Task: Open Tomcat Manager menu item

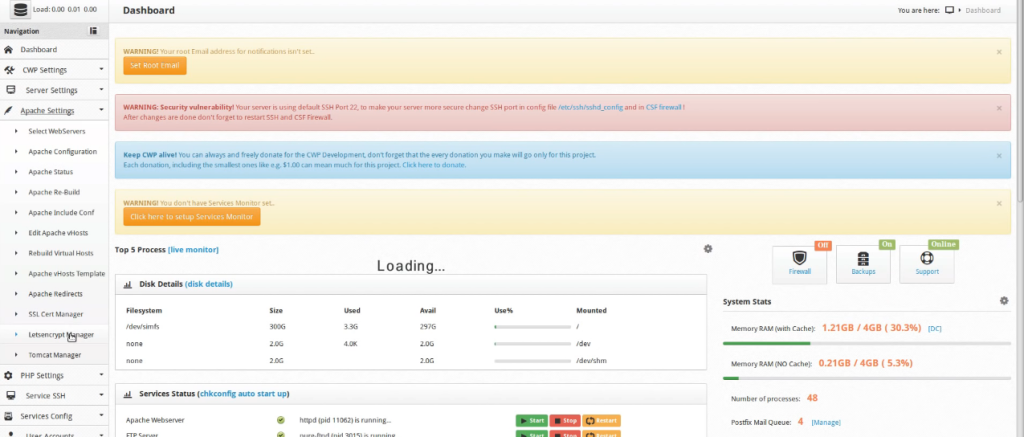Action: click(x=55, y=355)
